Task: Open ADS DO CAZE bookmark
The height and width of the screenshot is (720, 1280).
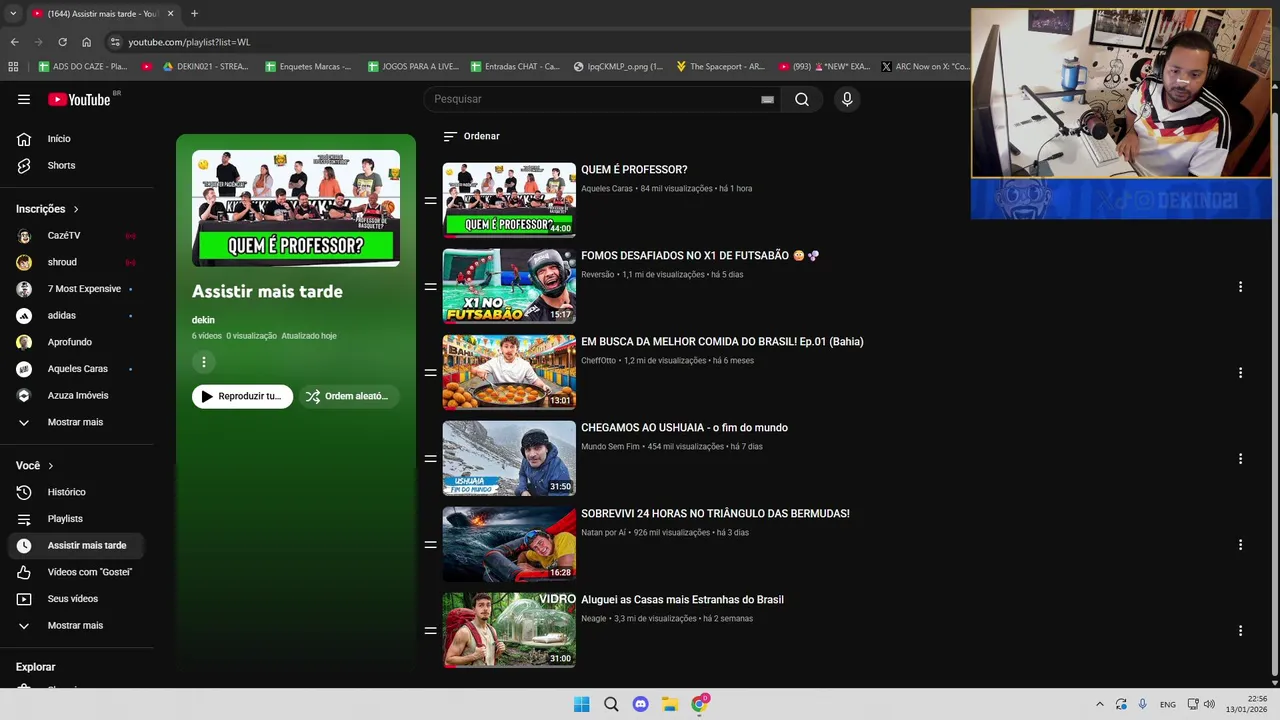Action: point(83,67)
